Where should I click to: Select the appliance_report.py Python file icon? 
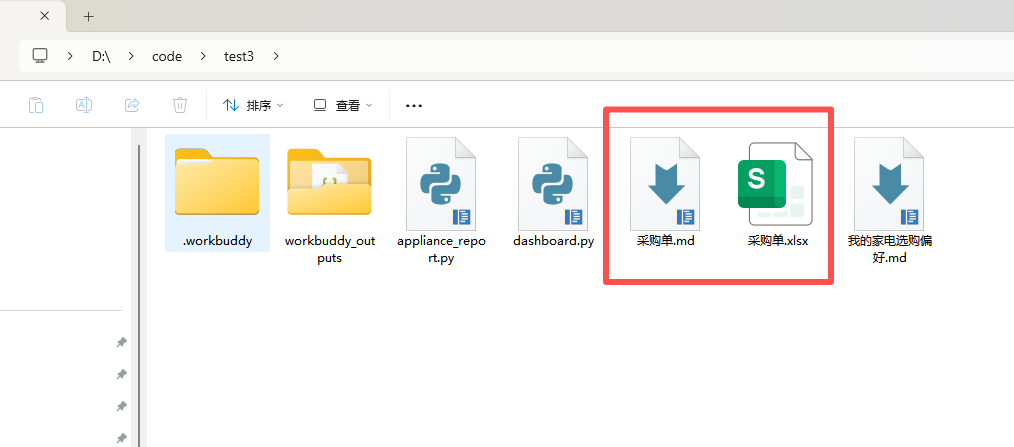pyautogui.click(x=441, y=184)
